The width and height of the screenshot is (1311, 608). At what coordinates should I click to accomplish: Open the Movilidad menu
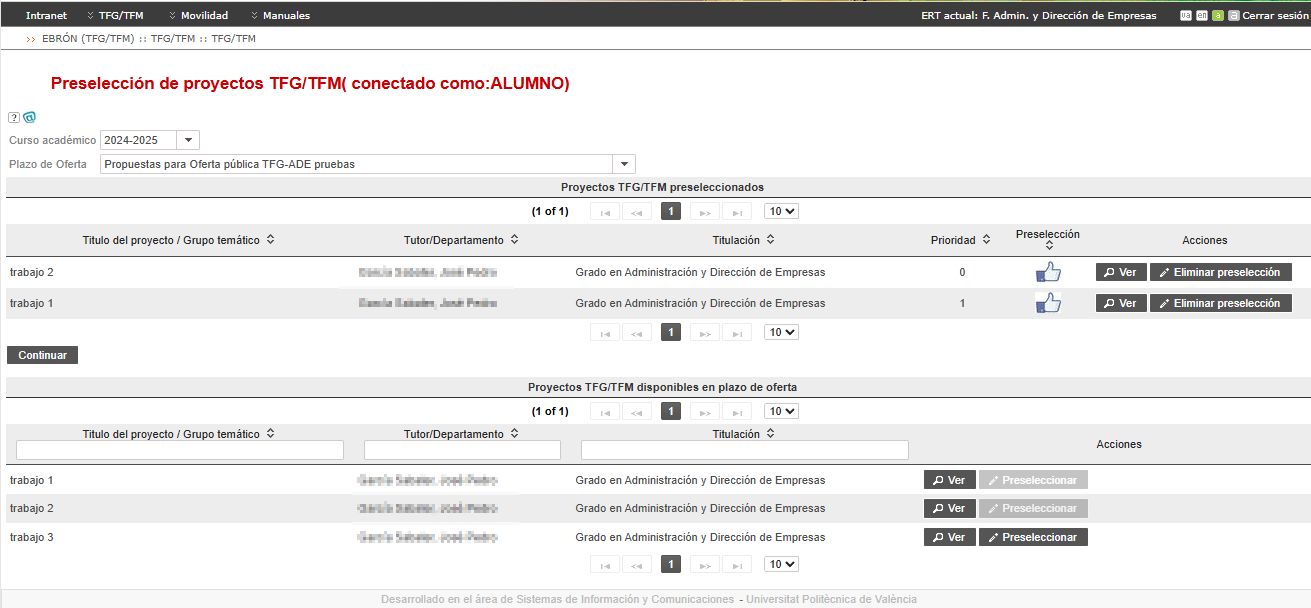click(198, 16)
